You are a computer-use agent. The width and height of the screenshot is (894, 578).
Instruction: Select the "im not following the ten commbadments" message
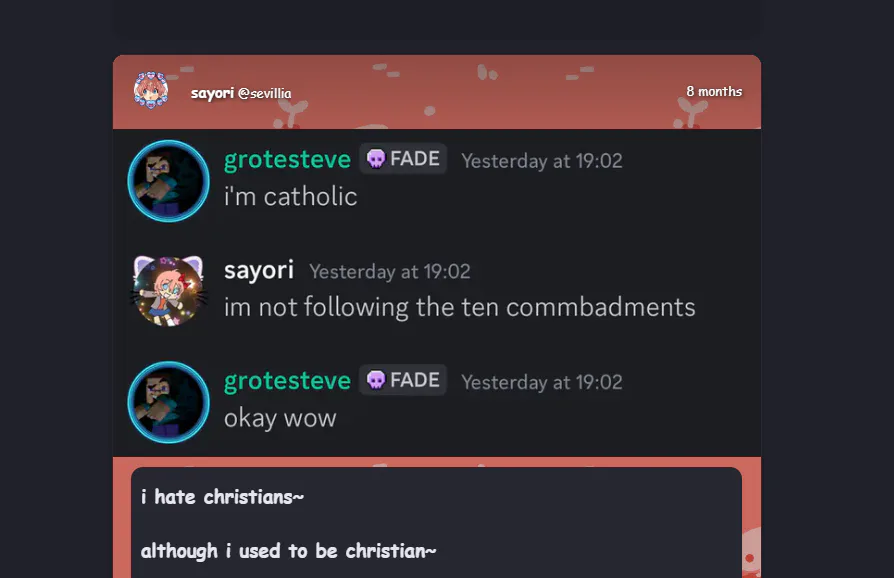[460, 307]
